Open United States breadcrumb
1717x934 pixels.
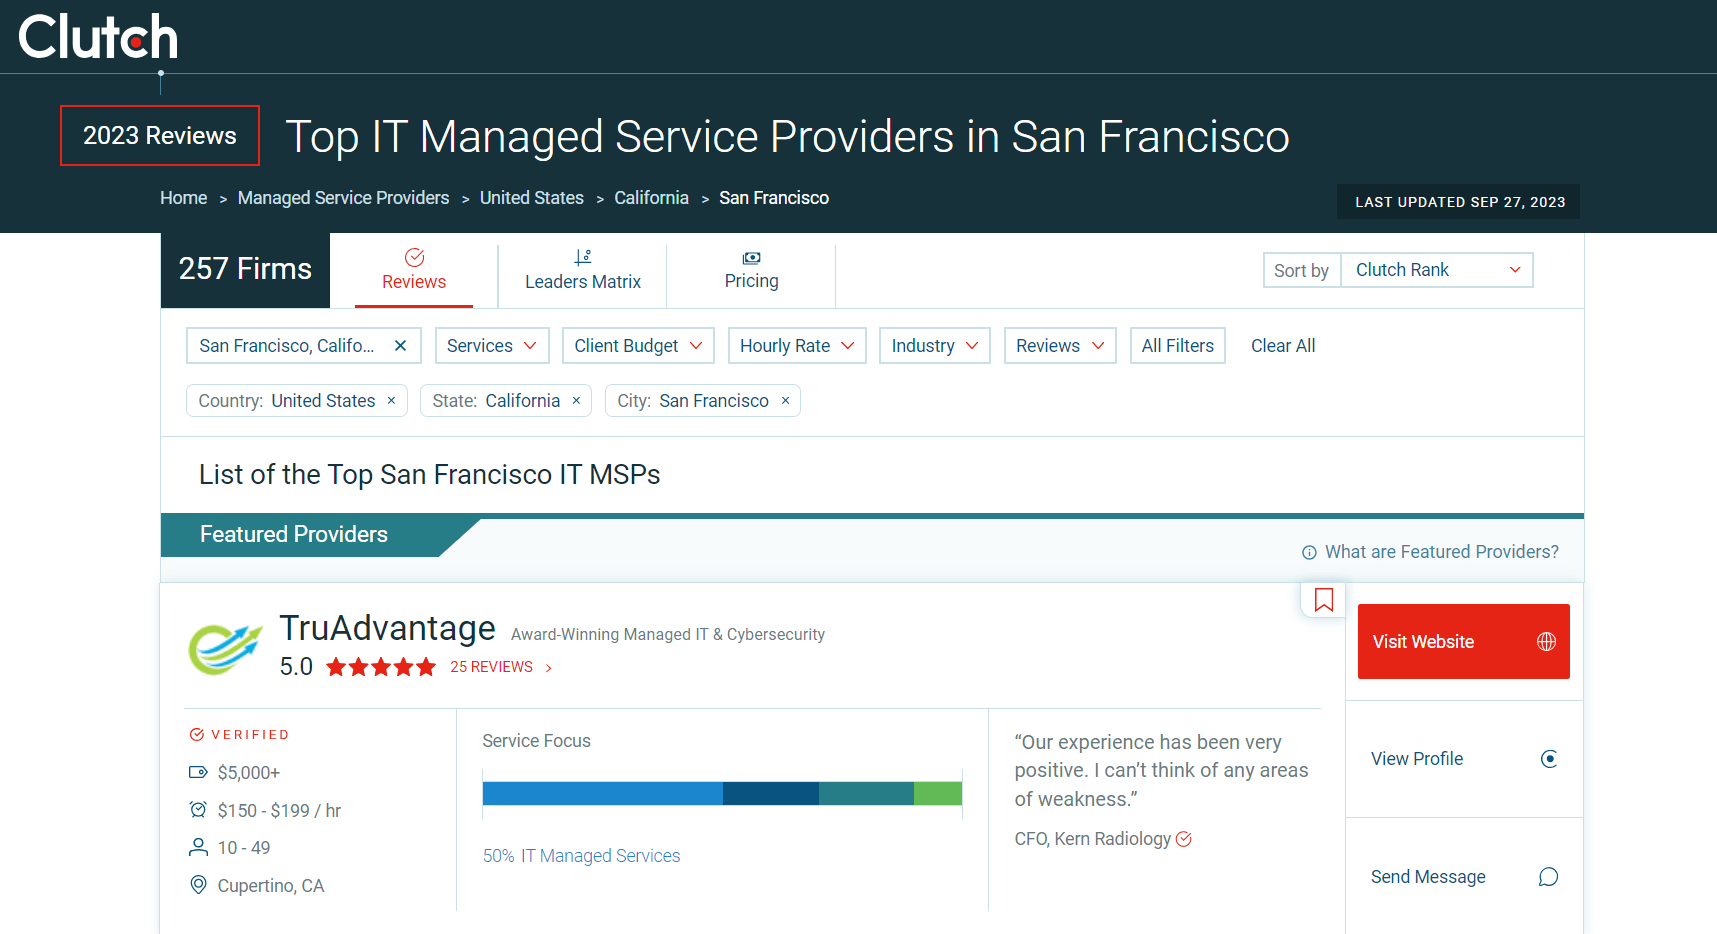click(532, 198)
